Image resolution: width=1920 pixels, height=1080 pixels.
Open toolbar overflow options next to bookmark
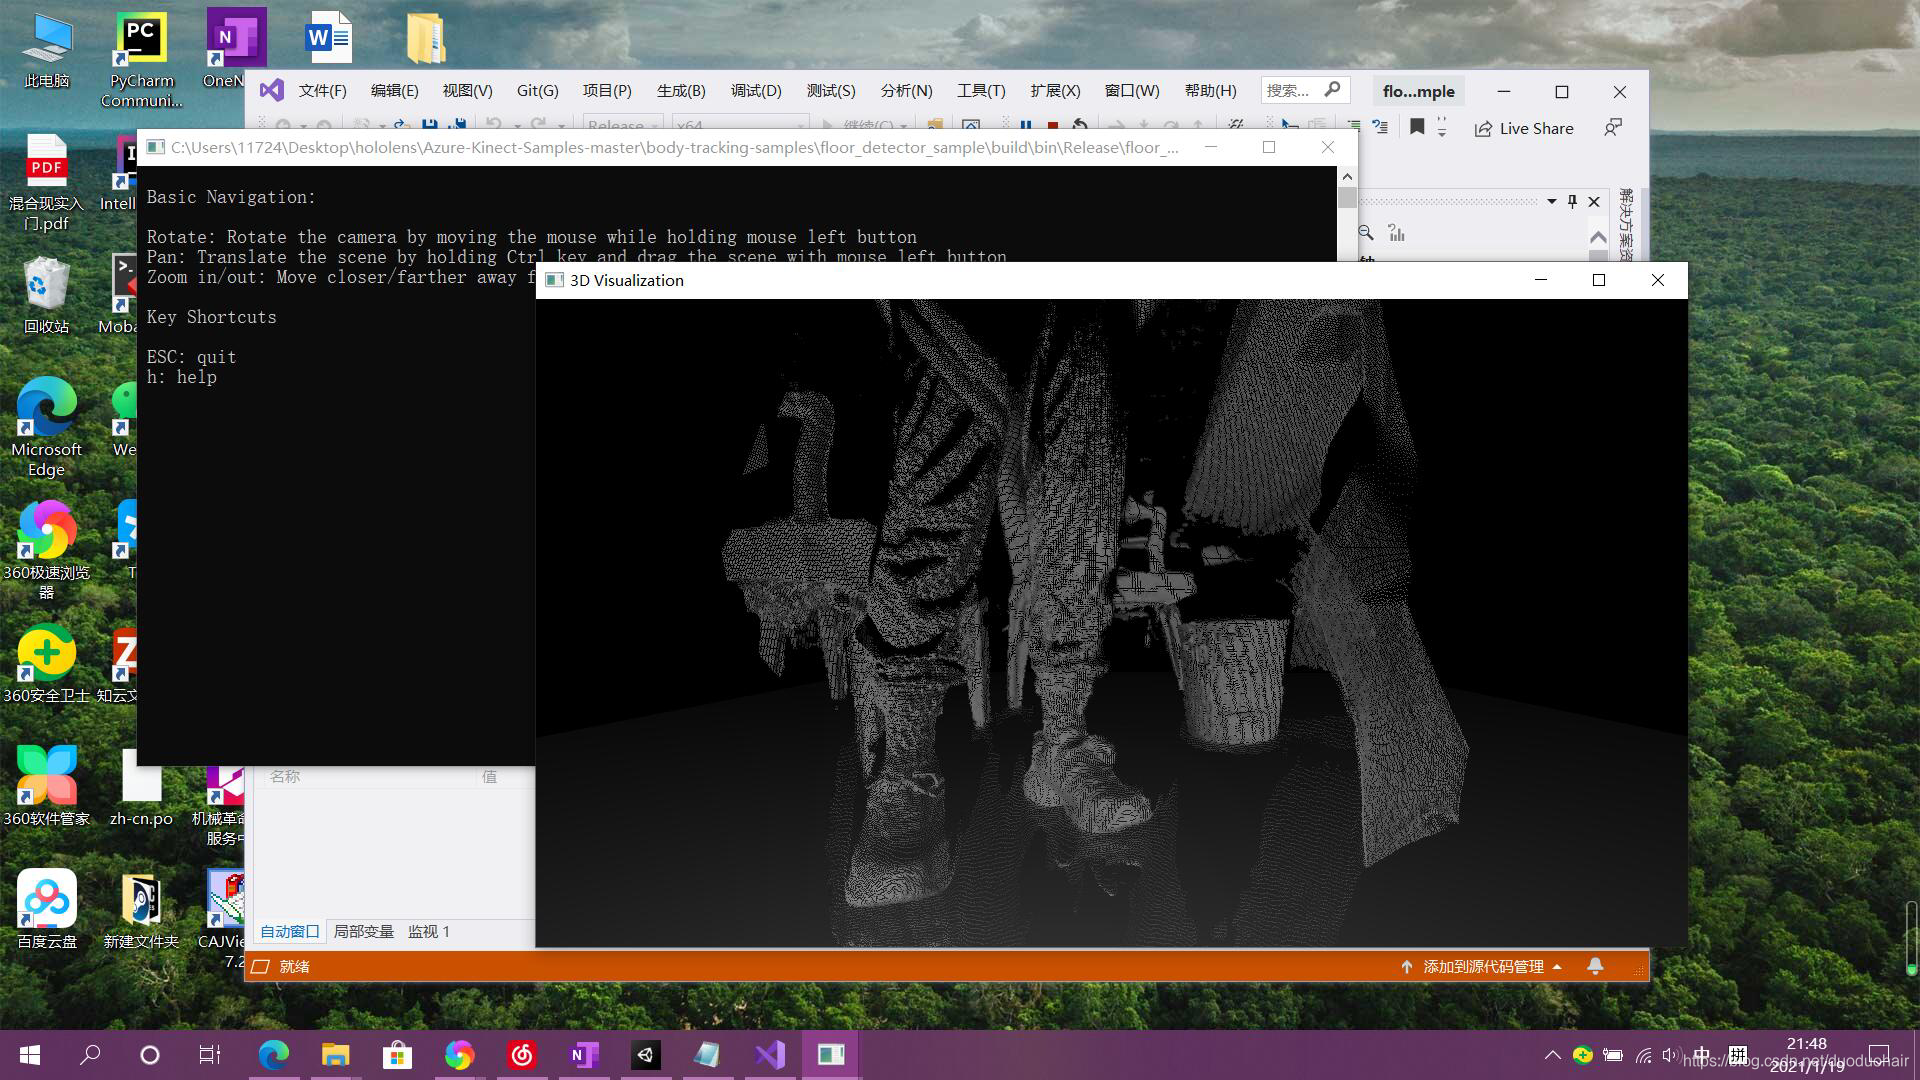coord(1441,128)
